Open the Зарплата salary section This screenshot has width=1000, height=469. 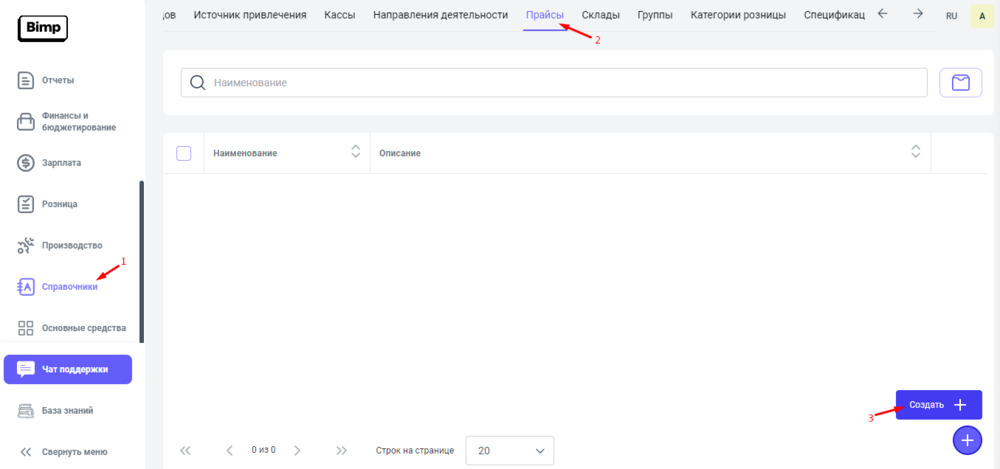tap(61, 162)
